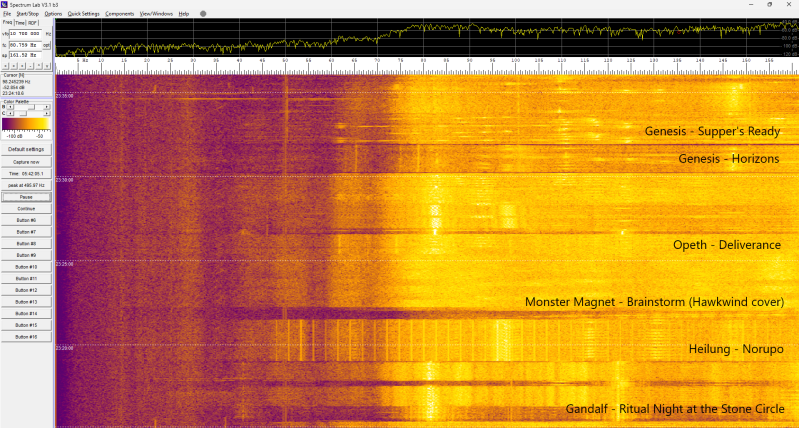Click Button #6

pos(26,220)
